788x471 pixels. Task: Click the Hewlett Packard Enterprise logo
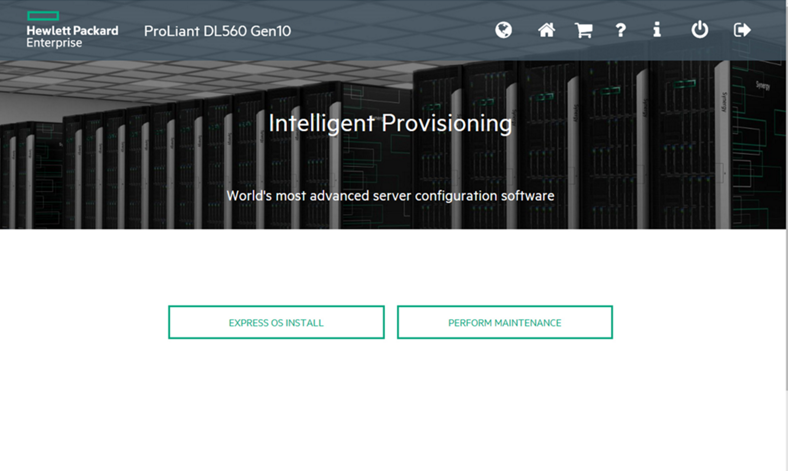pos(72,30)
